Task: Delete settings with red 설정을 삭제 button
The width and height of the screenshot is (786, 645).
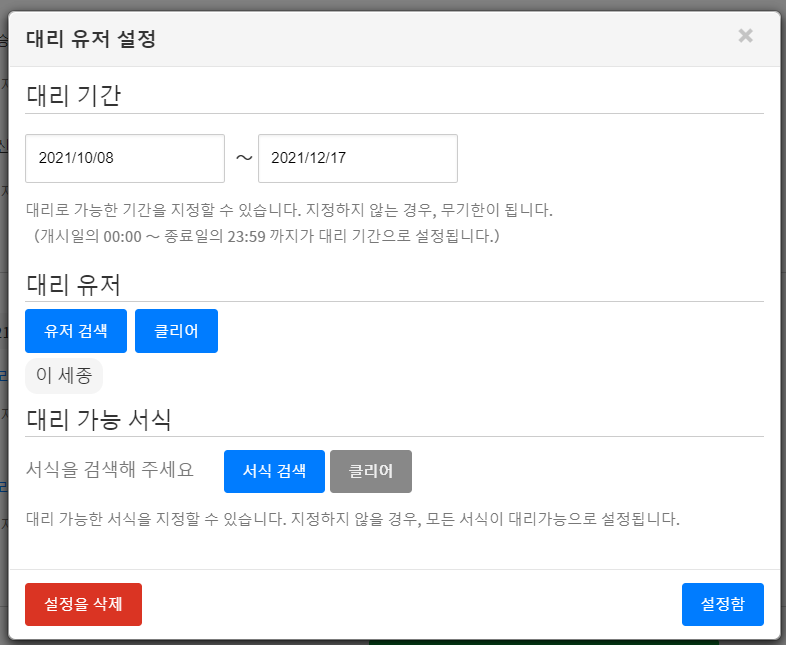Action: tap(83, 604)
